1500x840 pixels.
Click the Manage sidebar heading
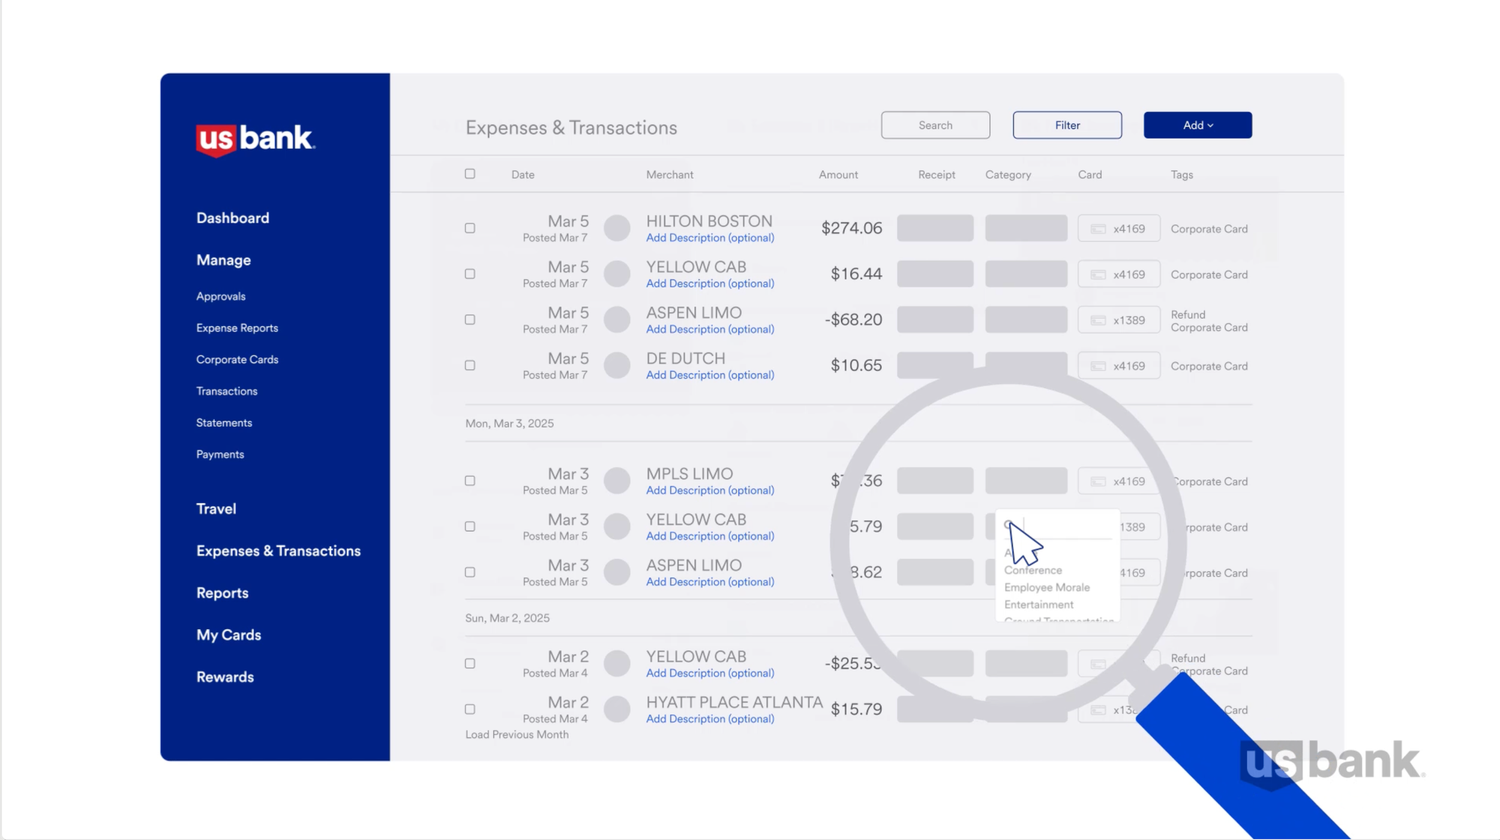click(223, 260)
